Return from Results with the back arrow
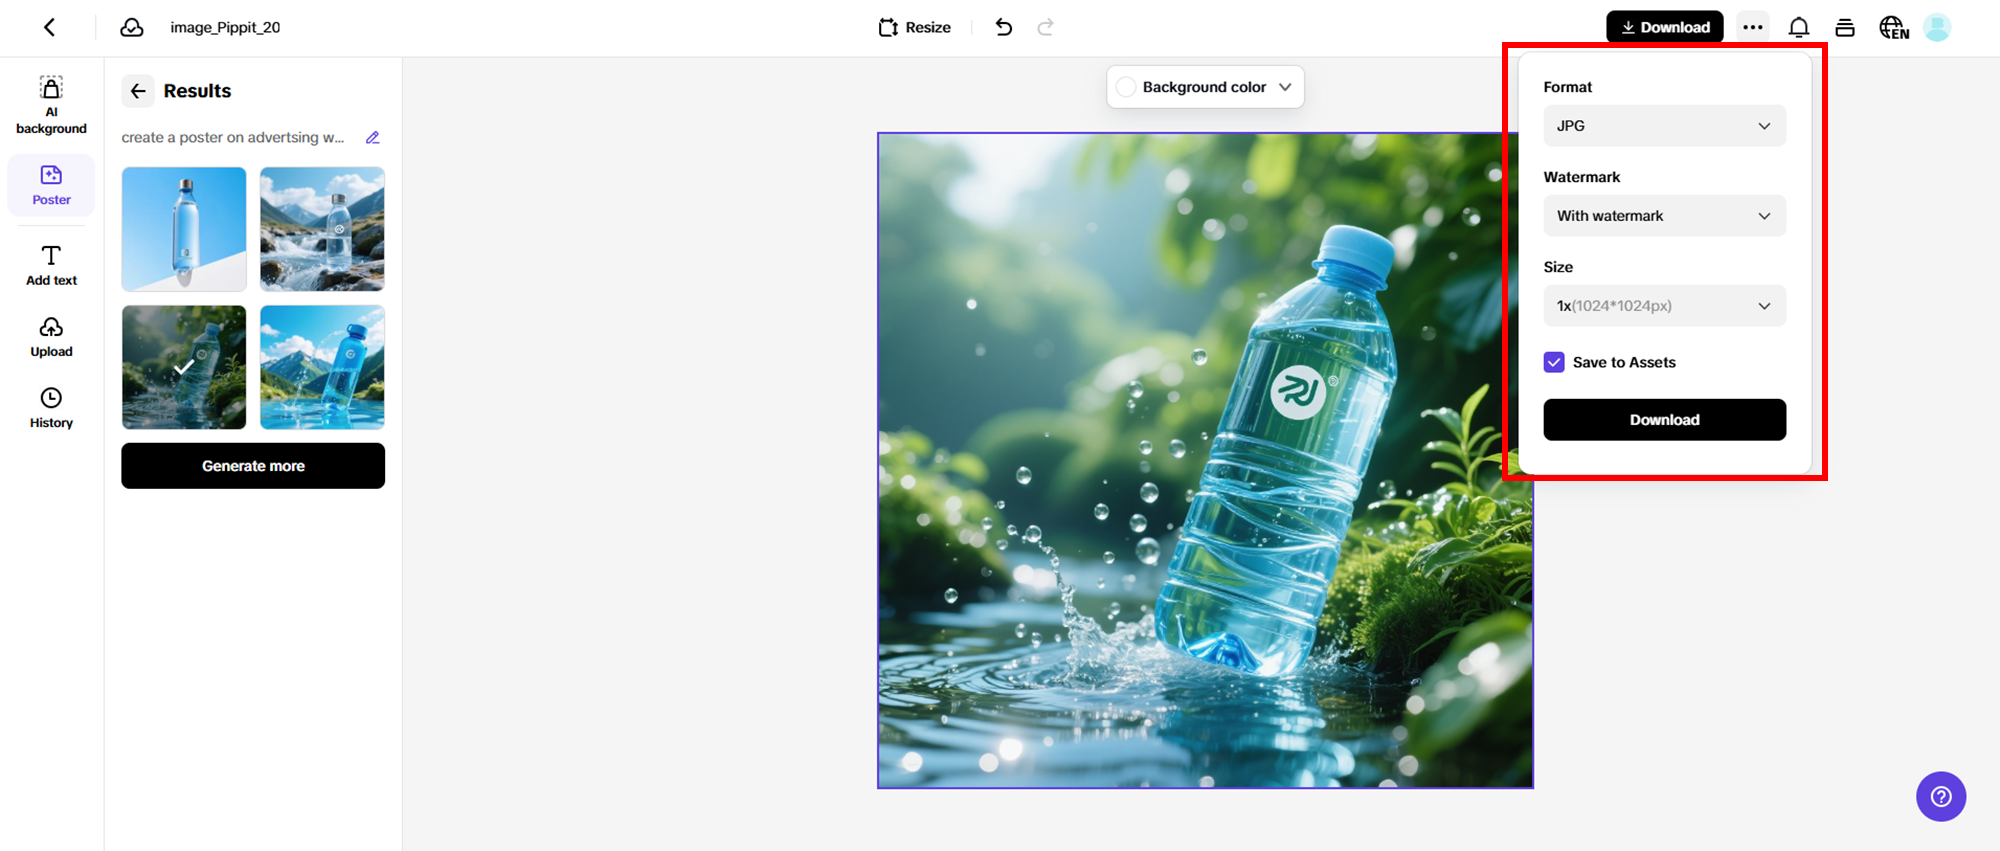The height and width of the screenshot is (851, 2000). [138, 91]
